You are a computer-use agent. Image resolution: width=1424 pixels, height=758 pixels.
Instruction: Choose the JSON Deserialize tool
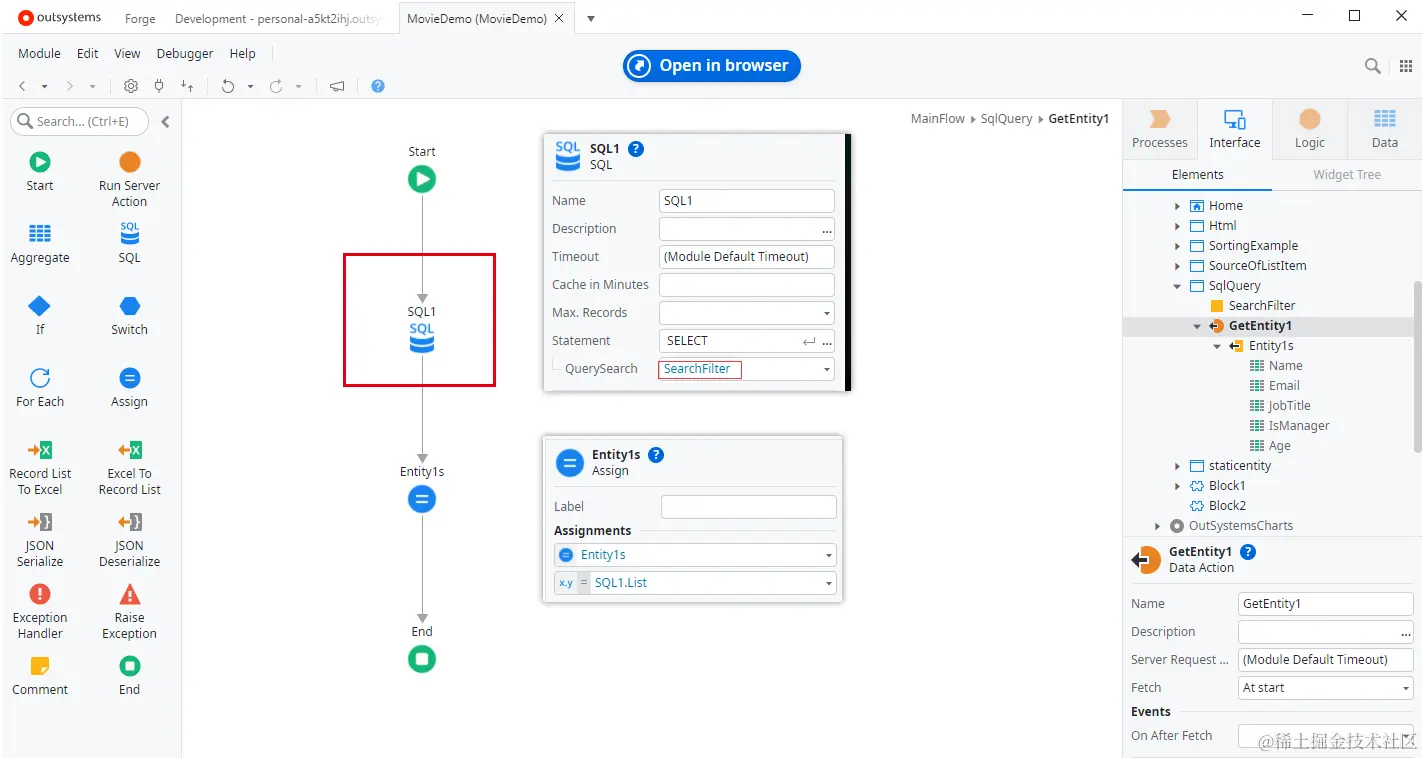pyautogui.click(x=129, y=539)
